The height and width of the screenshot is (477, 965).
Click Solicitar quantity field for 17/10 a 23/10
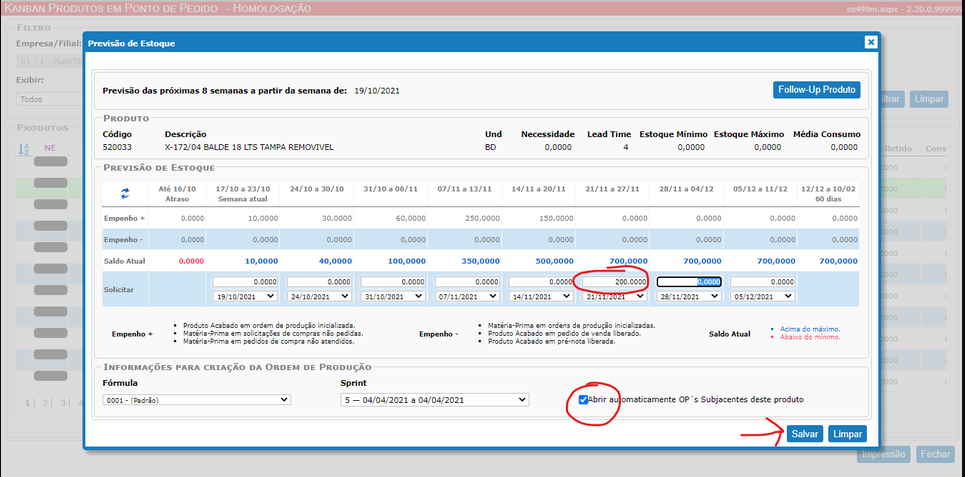(245, 281)
